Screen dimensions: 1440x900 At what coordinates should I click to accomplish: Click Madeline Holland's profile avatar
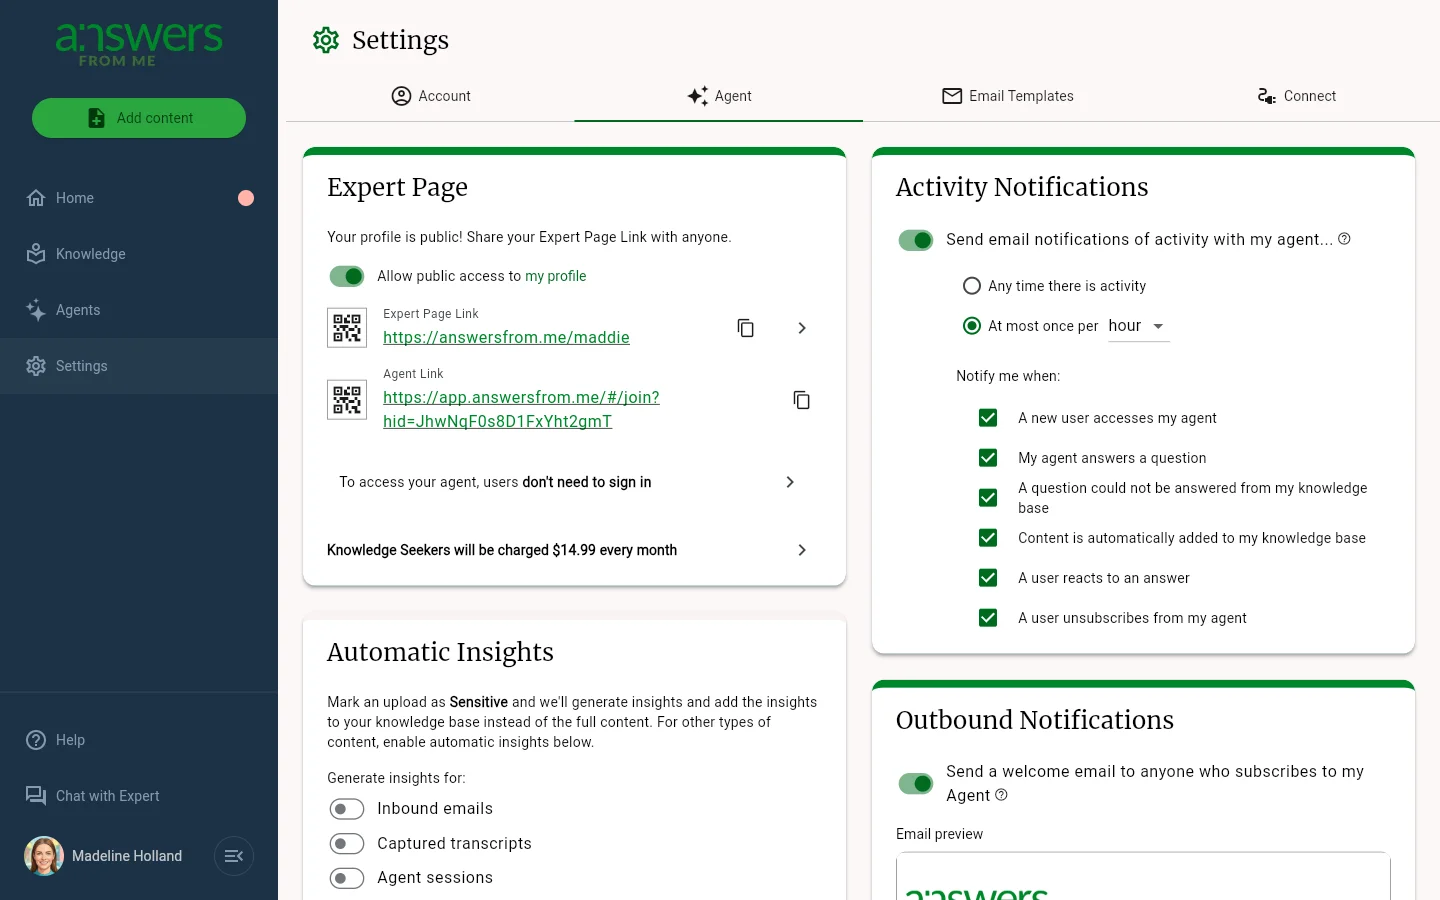(44, 856)
